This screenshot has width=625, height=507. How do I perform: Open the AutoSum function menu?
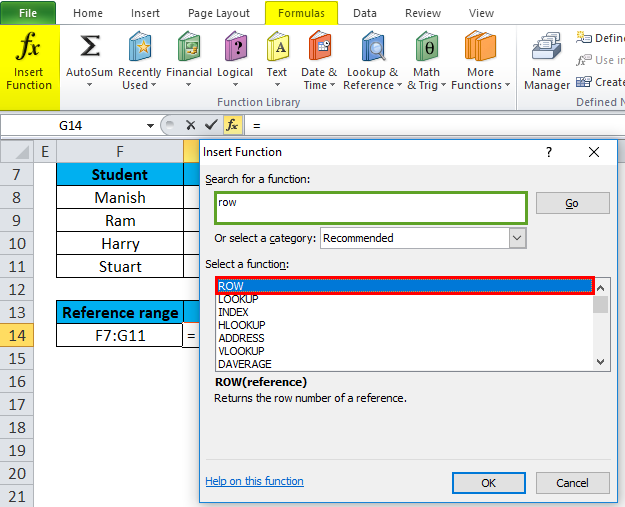click(x=89, y=61)
